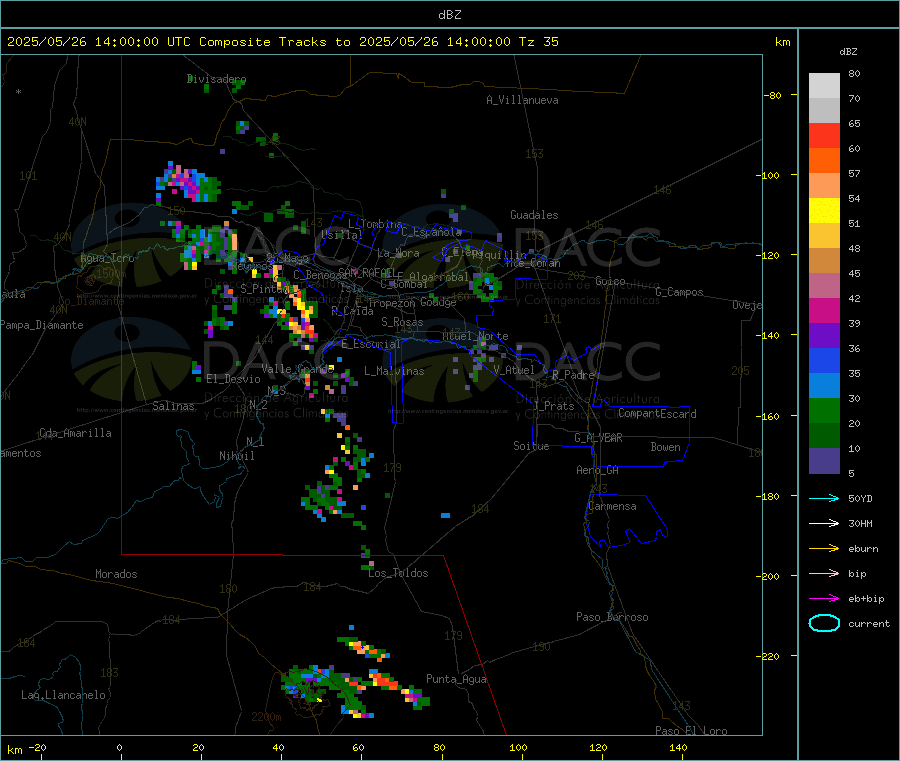Click the 'dBZ' title at top
The width and height of the screenshot is (900, 761).
(x=449, y=15)
